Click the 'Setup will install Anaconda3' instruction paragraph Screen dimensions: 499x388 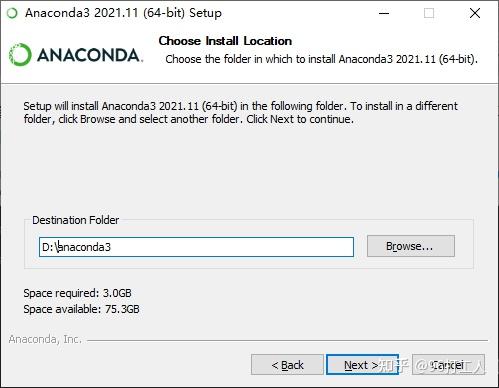[x=240, y=112]
